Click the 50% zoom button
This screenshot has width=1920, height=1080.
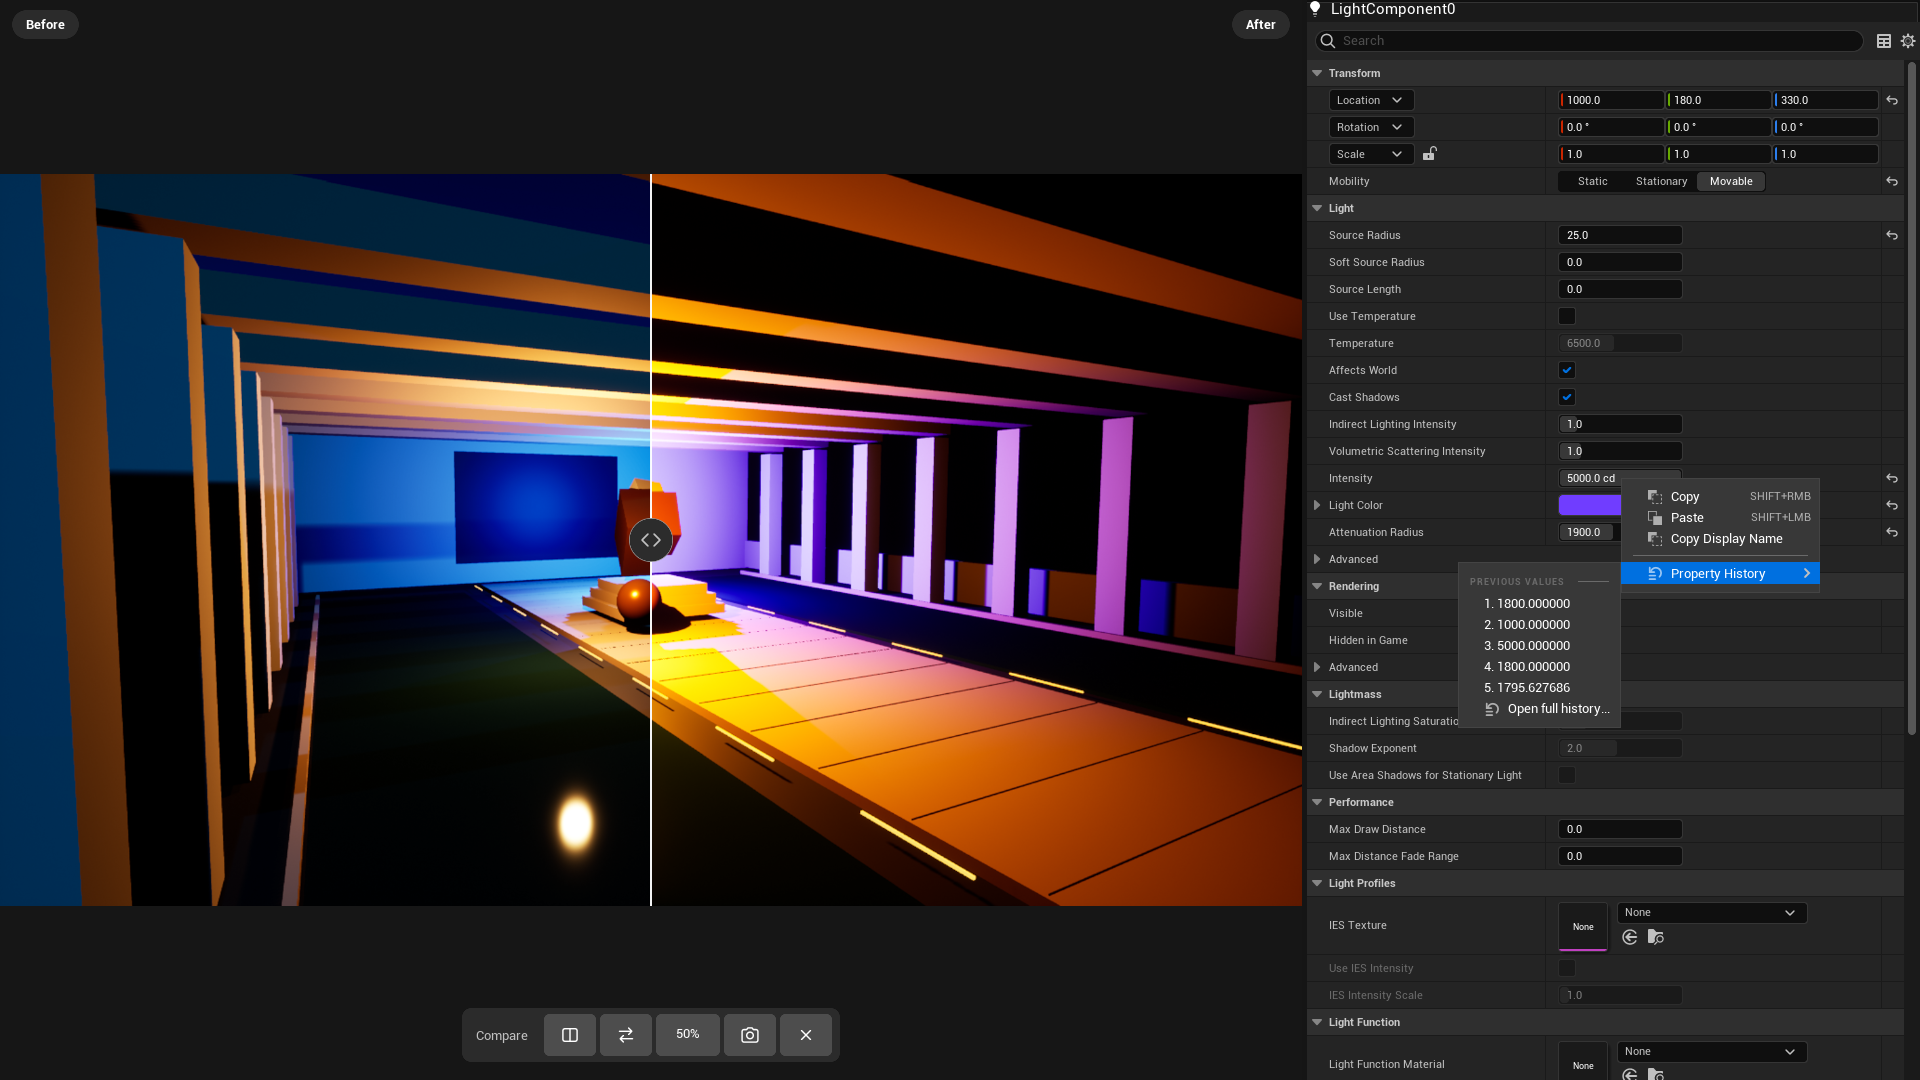688,1035
